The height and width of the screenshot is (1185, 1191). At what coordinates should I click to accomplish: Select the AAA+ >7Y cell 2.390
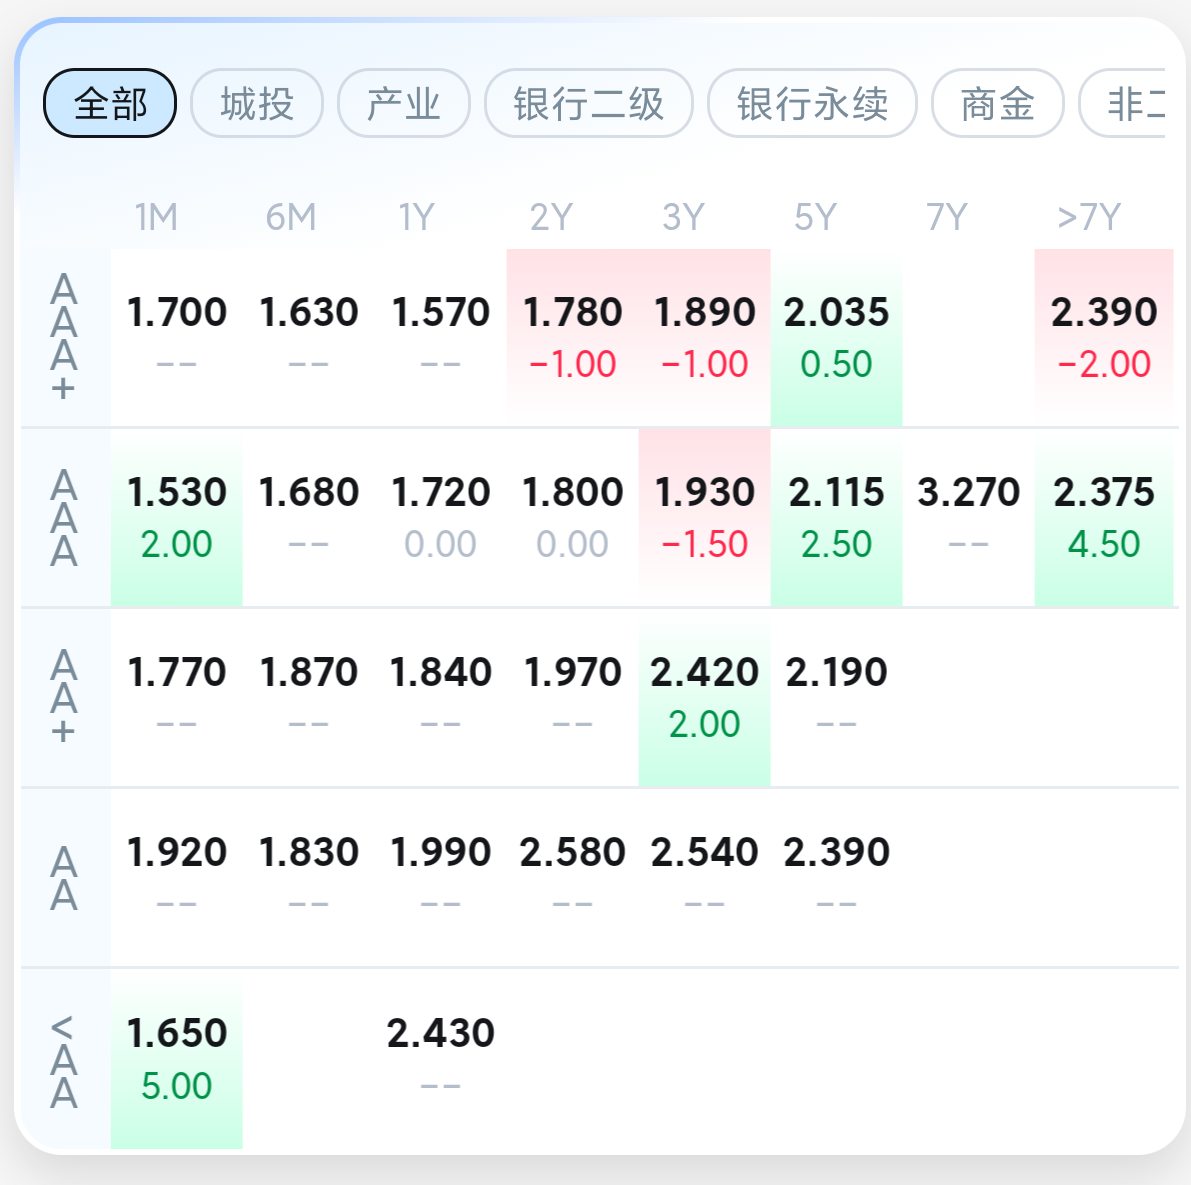1103,335
